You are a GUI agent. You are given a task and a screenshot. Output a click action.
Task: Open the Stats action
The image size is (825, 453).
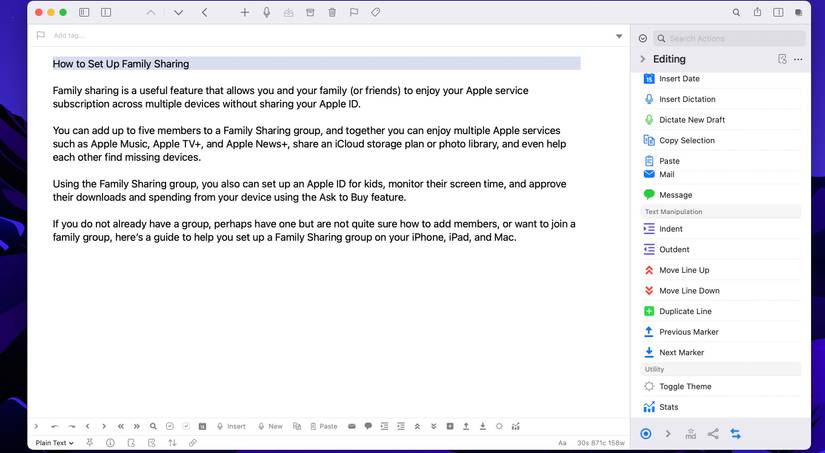click(x=721, y=407)
